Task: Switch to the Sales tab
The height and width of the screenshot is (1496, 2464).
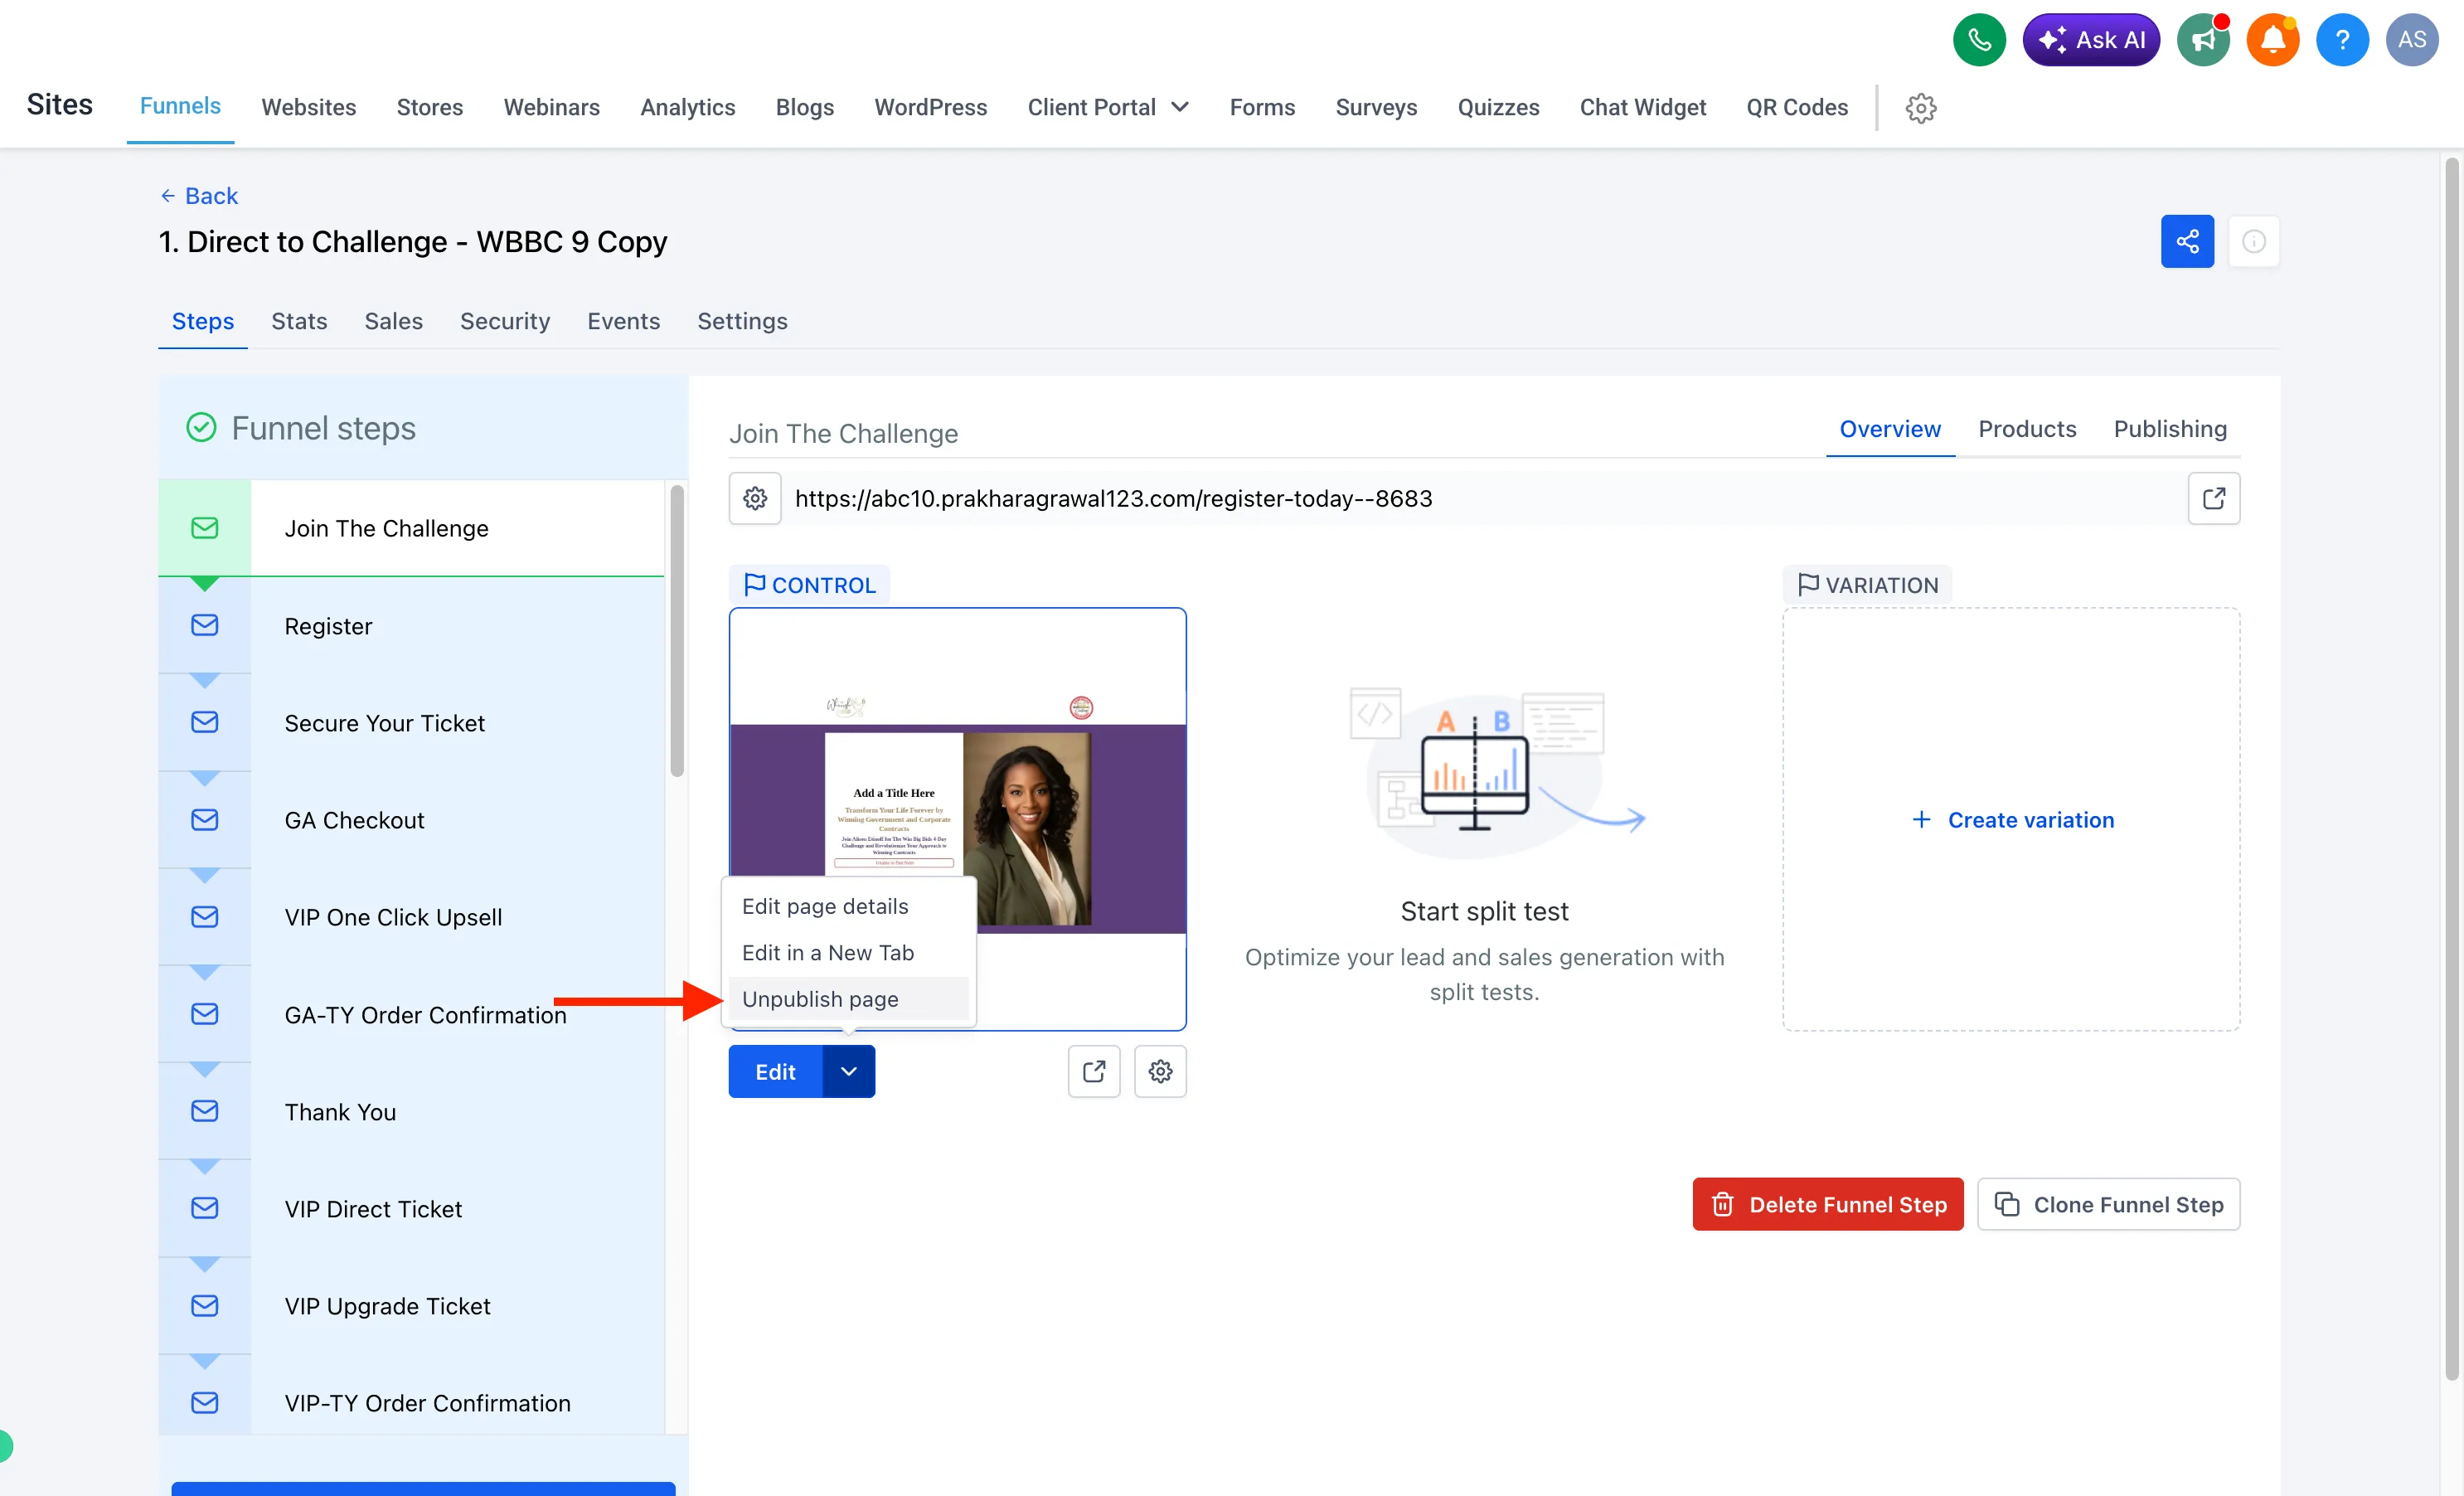Action: 393,321
